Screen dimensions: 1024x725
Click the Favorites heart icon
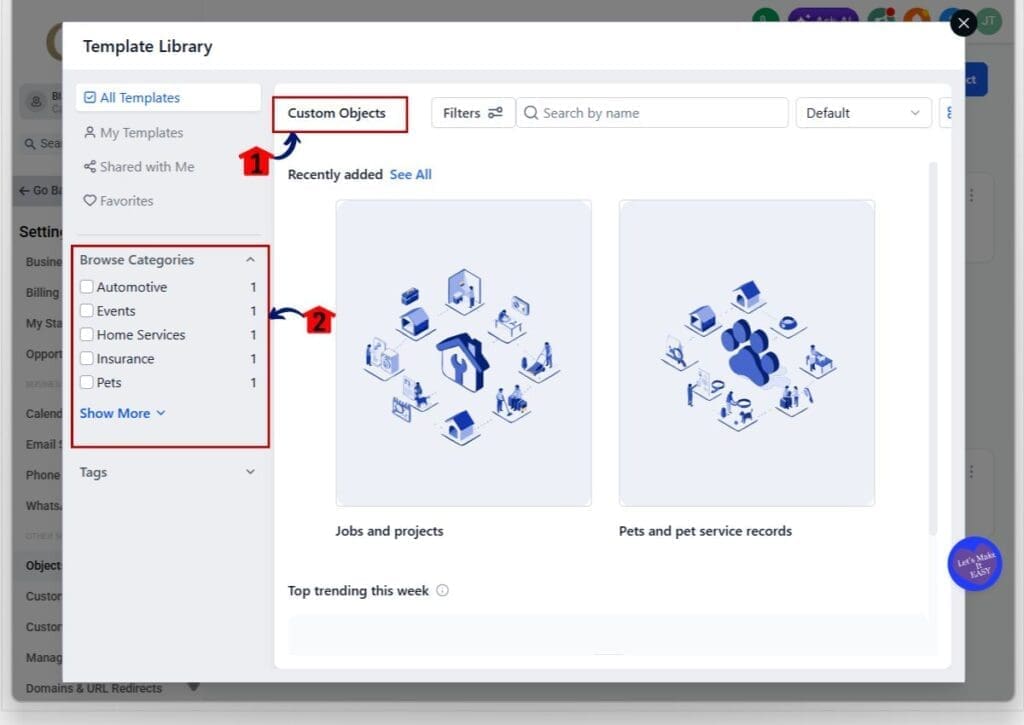coord(89,201)
